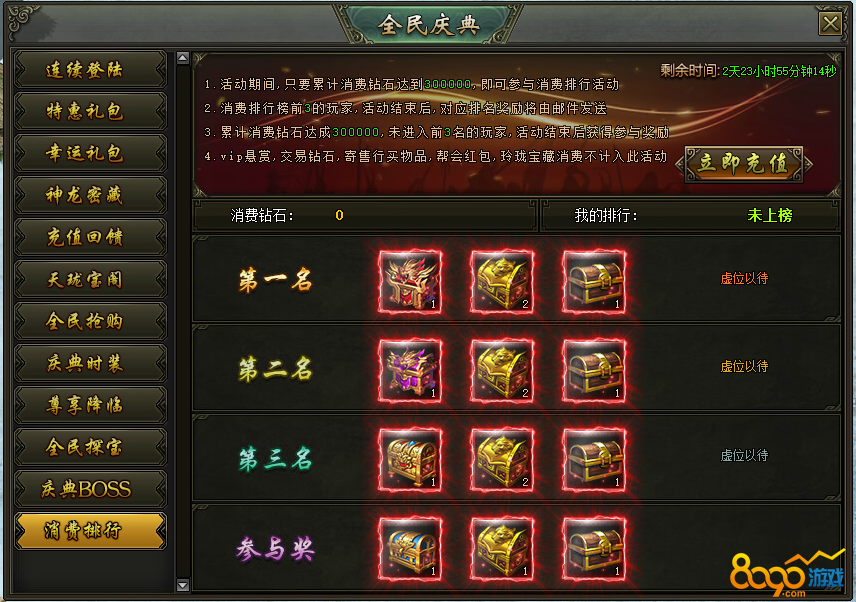Close the 全民庆典 window
Viewport: 856px width, 602px height.
click(830, 24)
